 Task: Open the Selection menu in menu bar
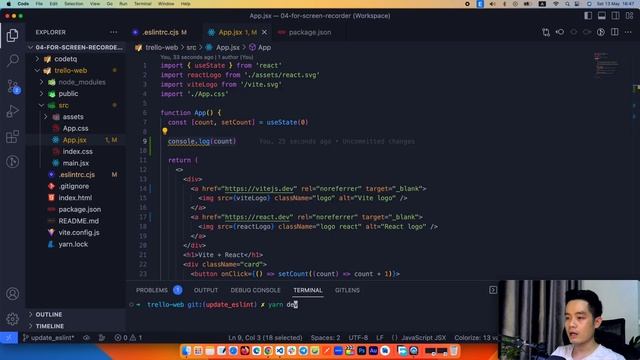tap(73, 4)
